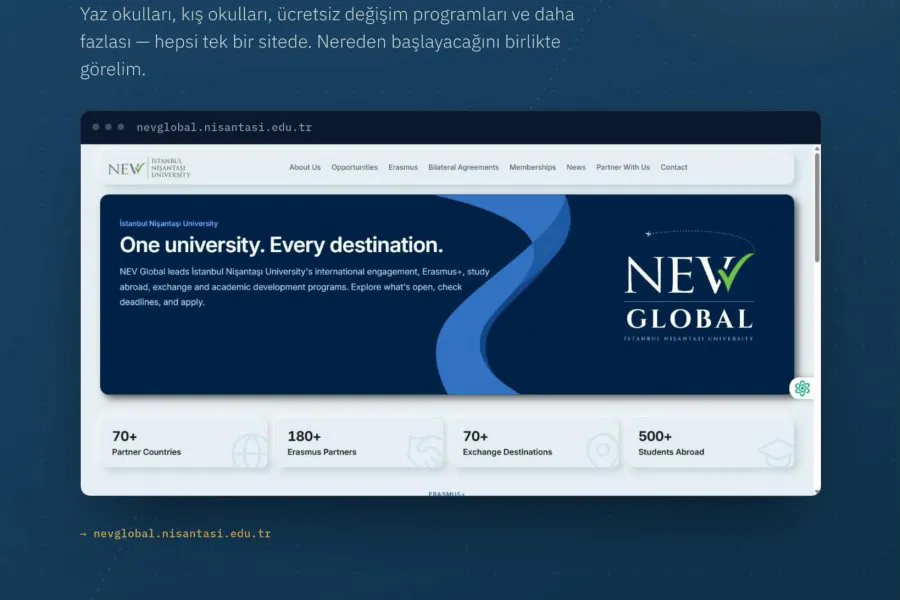Click the address bar showing nevglobal.nisantasi.edu.tr
The width and height of the screenshot is (900, 600).
point(224,127)
